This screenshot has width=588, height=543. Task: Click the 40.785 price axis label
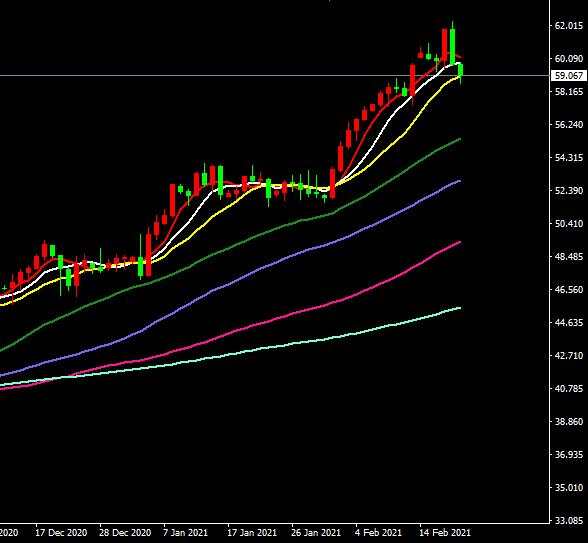(569, 388)
